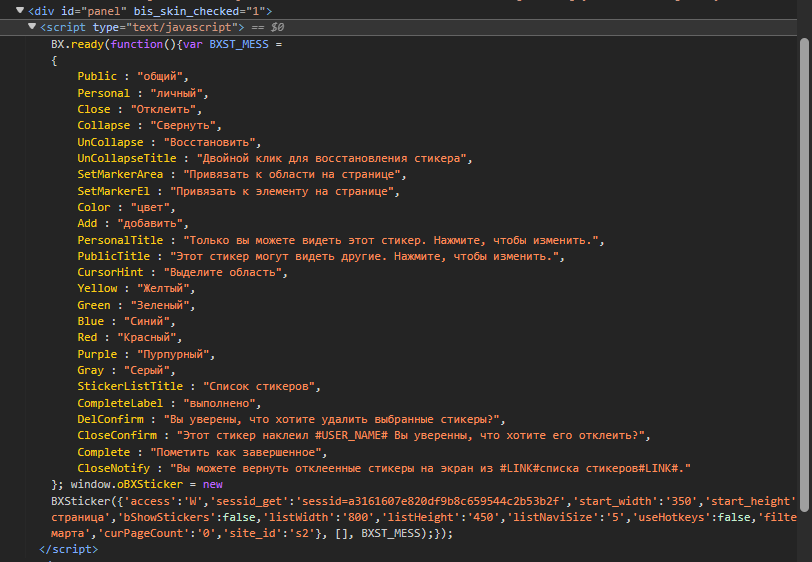812x562 pixels.
Task: Click the Personal : "личный" line
Action: [143, 93]
